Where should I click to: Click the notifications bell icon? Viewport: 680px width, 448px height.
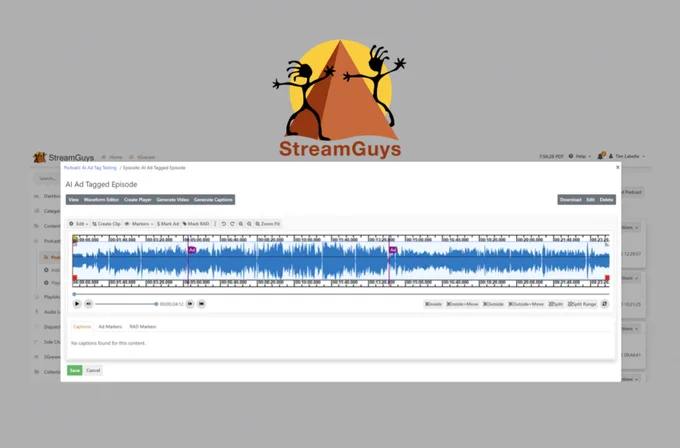tap(601, 156)
